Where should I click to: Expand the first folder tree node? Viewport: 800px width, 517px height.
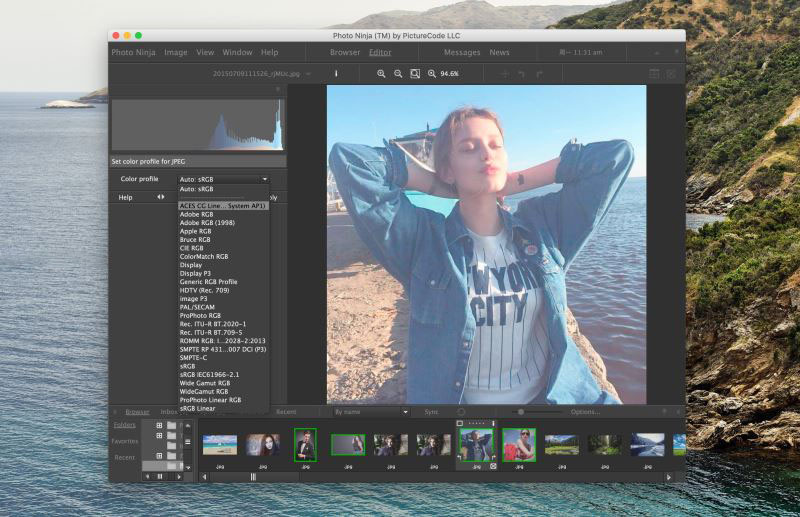[x=159, y=425]
